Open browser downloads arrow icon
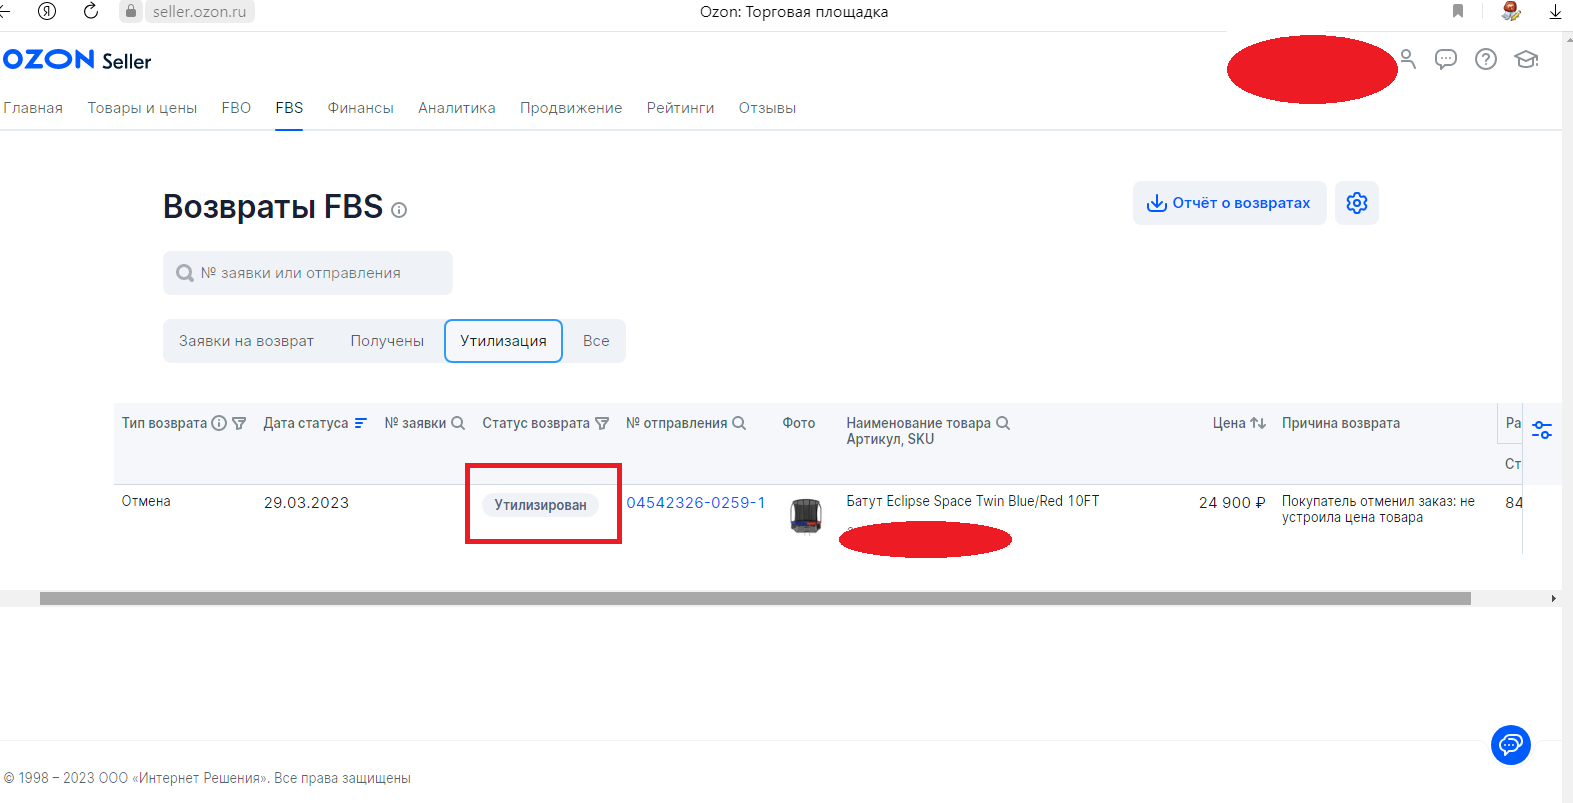Screen dimensions: 1573x803 tap(1555, 11)
